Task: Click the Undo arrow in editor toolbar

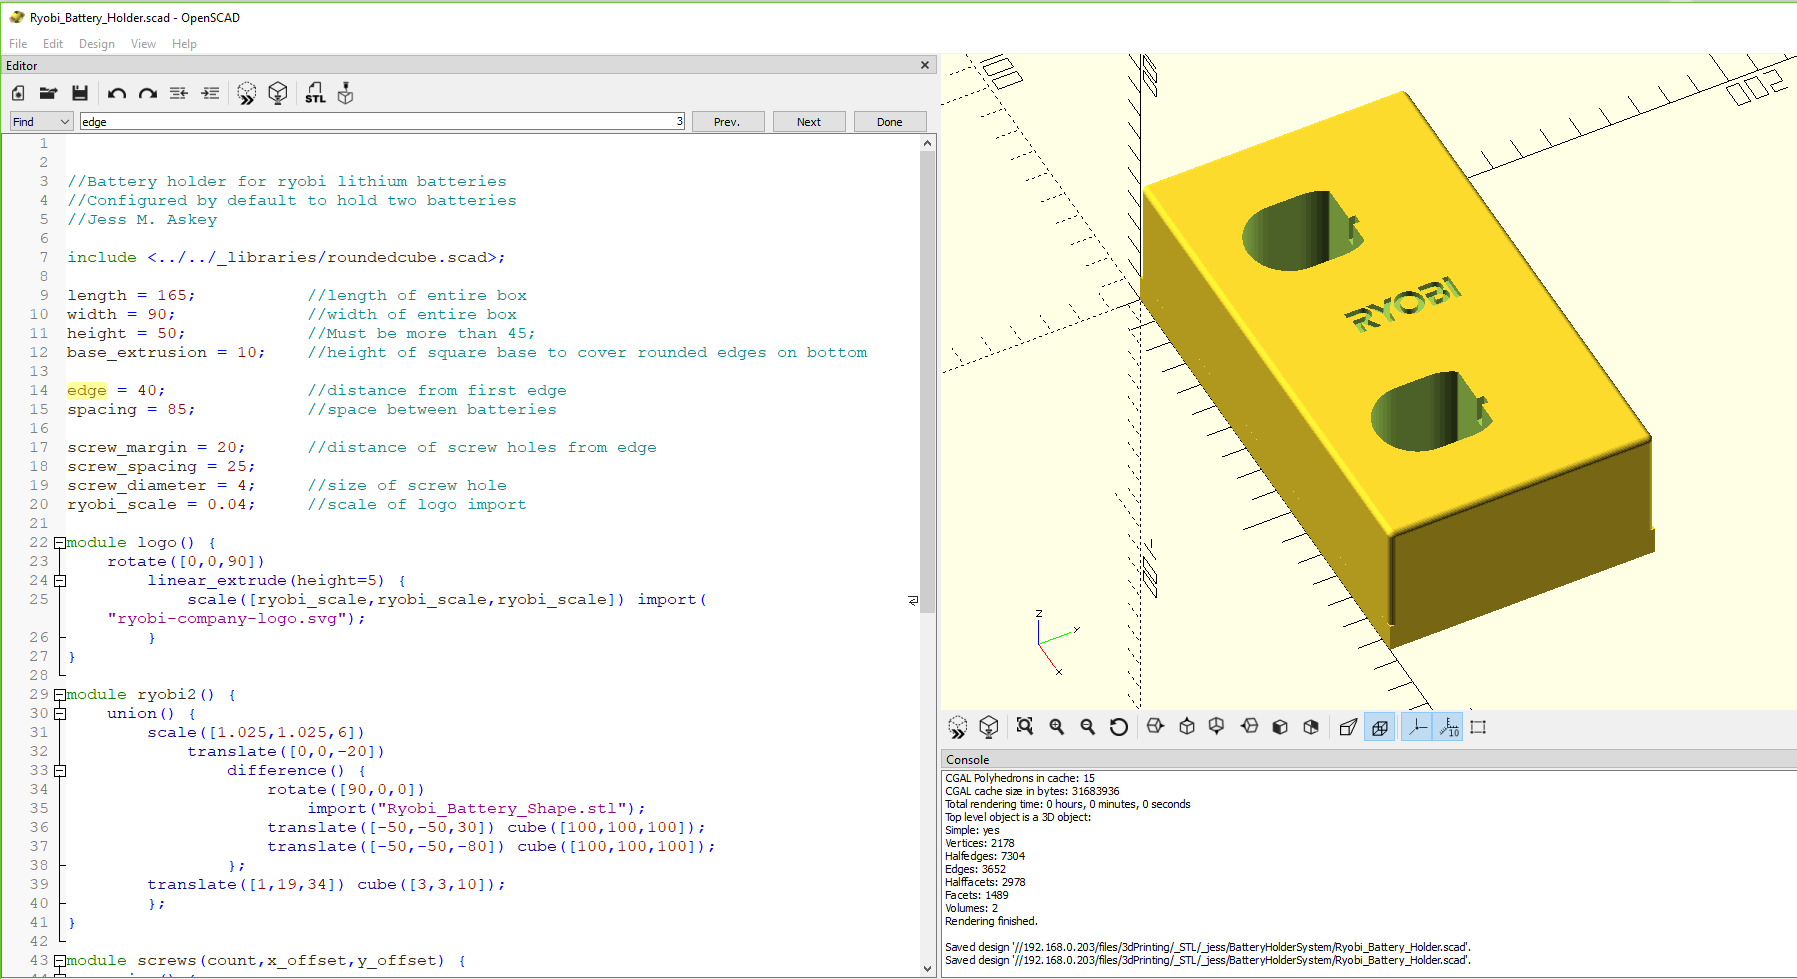Action: coord(116,94)
